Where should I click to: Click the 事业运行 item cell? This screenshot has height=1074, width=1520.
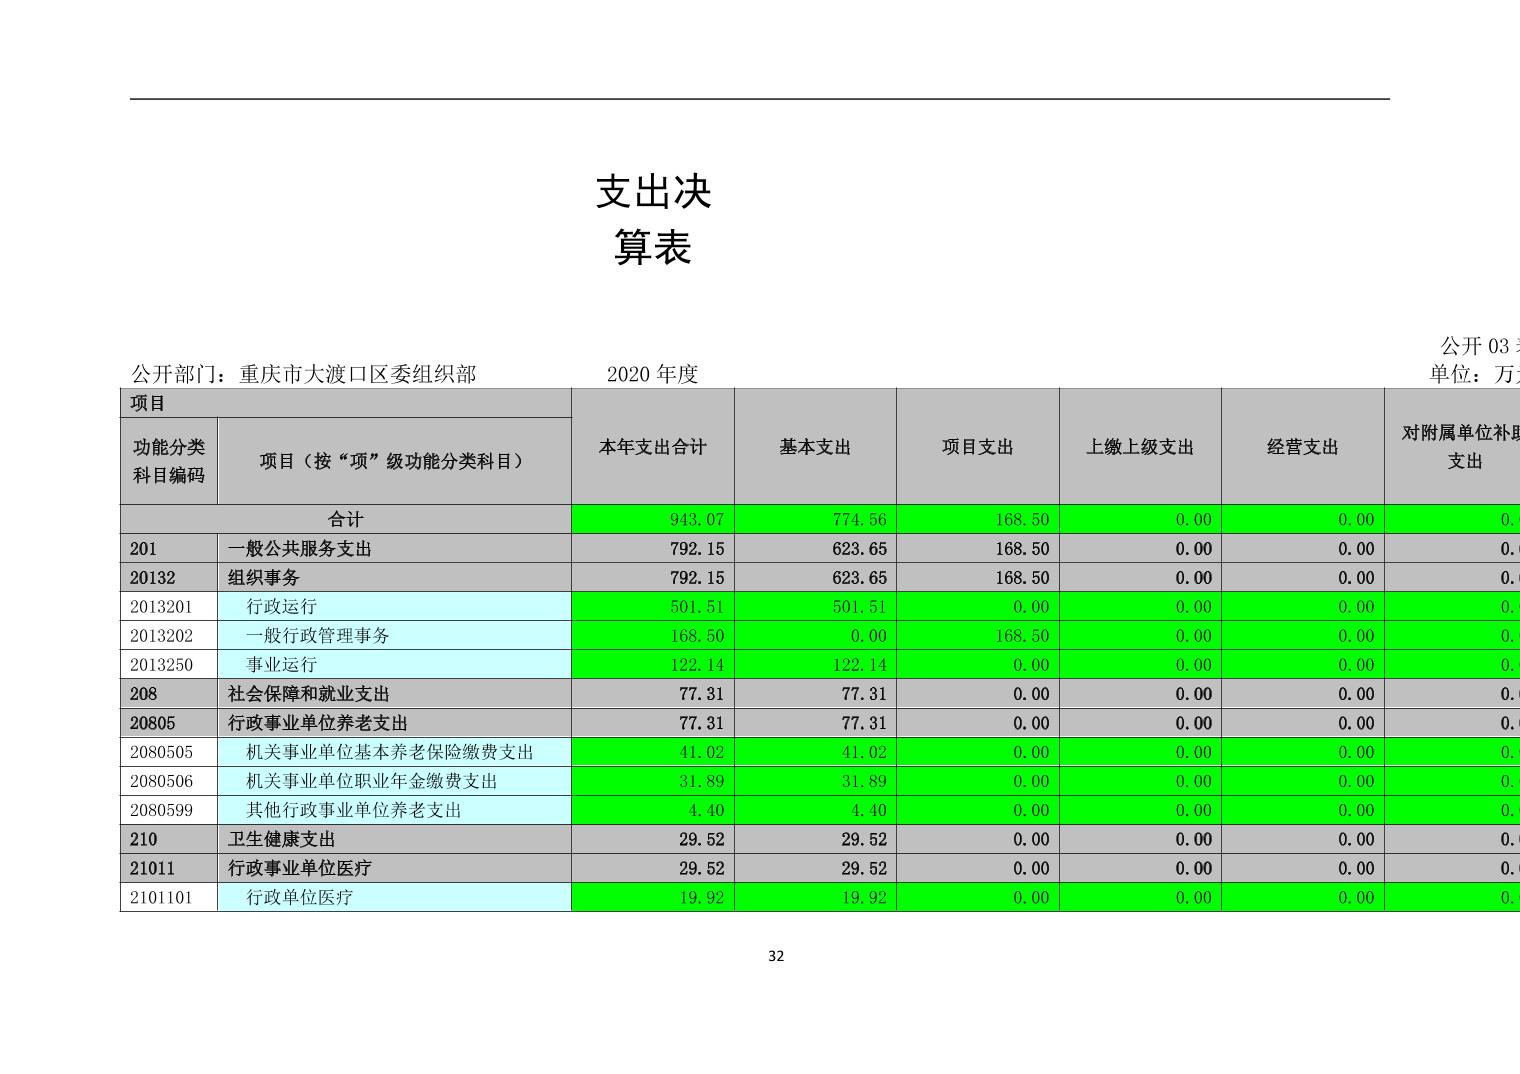pyautogui.click(x=282, y=665)
